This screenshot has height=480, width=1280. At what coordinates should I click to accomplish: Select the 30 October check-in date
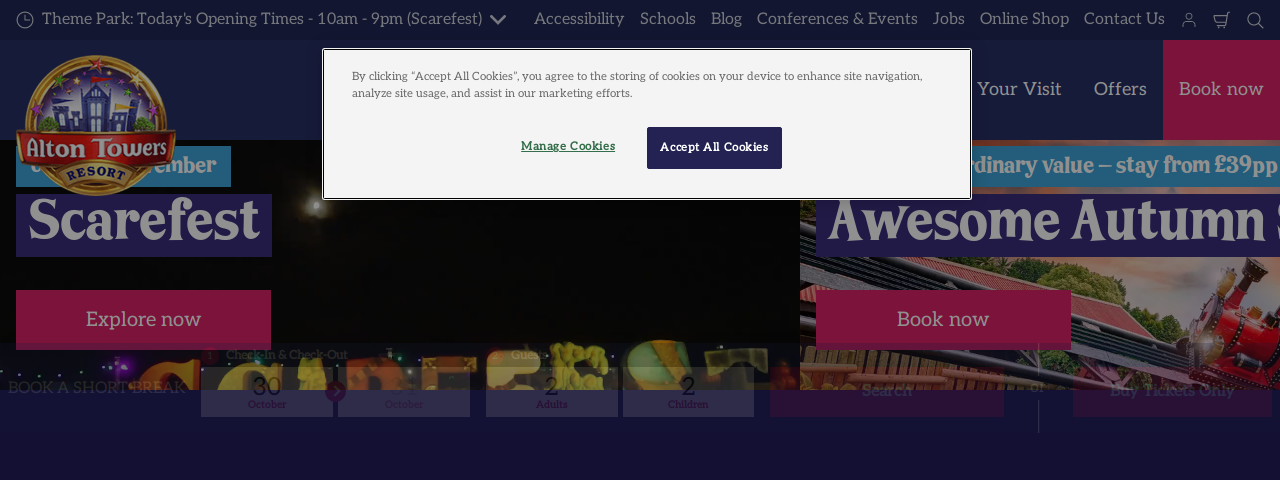pos(267,391)
